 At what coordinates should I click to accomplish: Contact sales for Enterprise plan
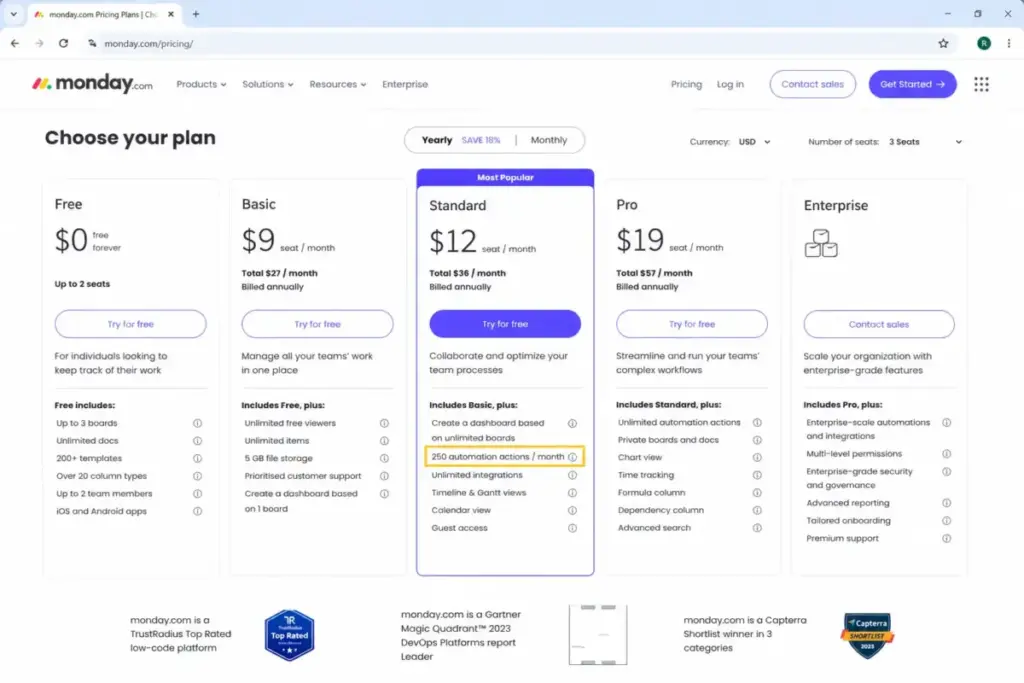tap(878, 324)
